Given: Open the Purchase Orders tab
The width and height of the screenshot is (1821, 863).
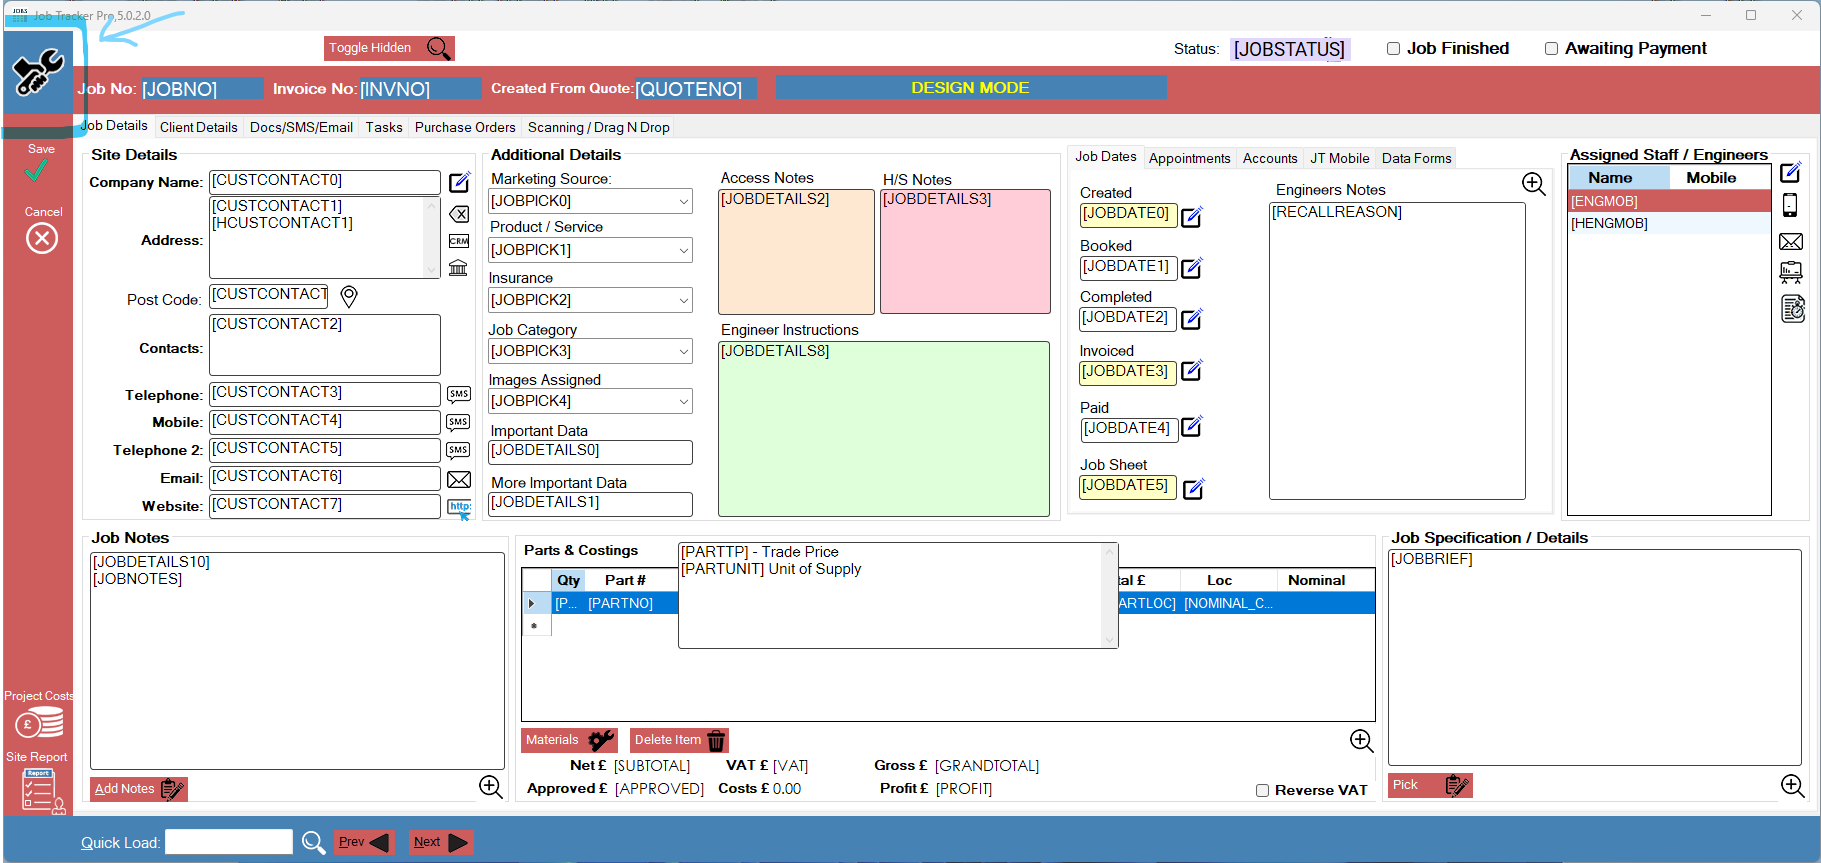Looking at the screenshot, I should tap(465, 127).
